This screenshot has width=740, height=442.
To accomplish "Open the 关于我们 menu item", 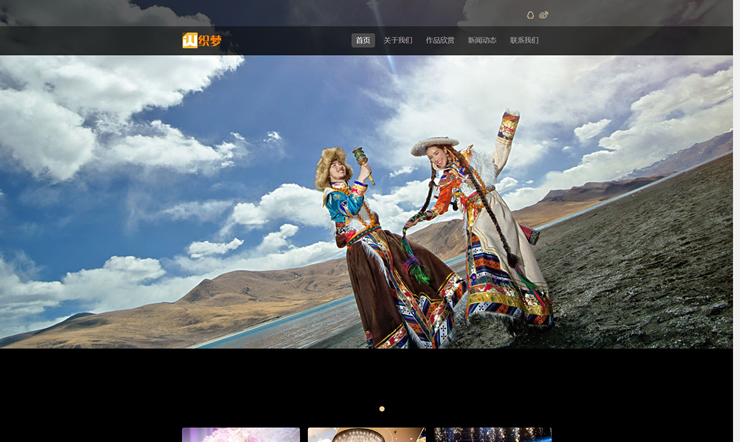I will pyautogui.click(x=398, y=40).
